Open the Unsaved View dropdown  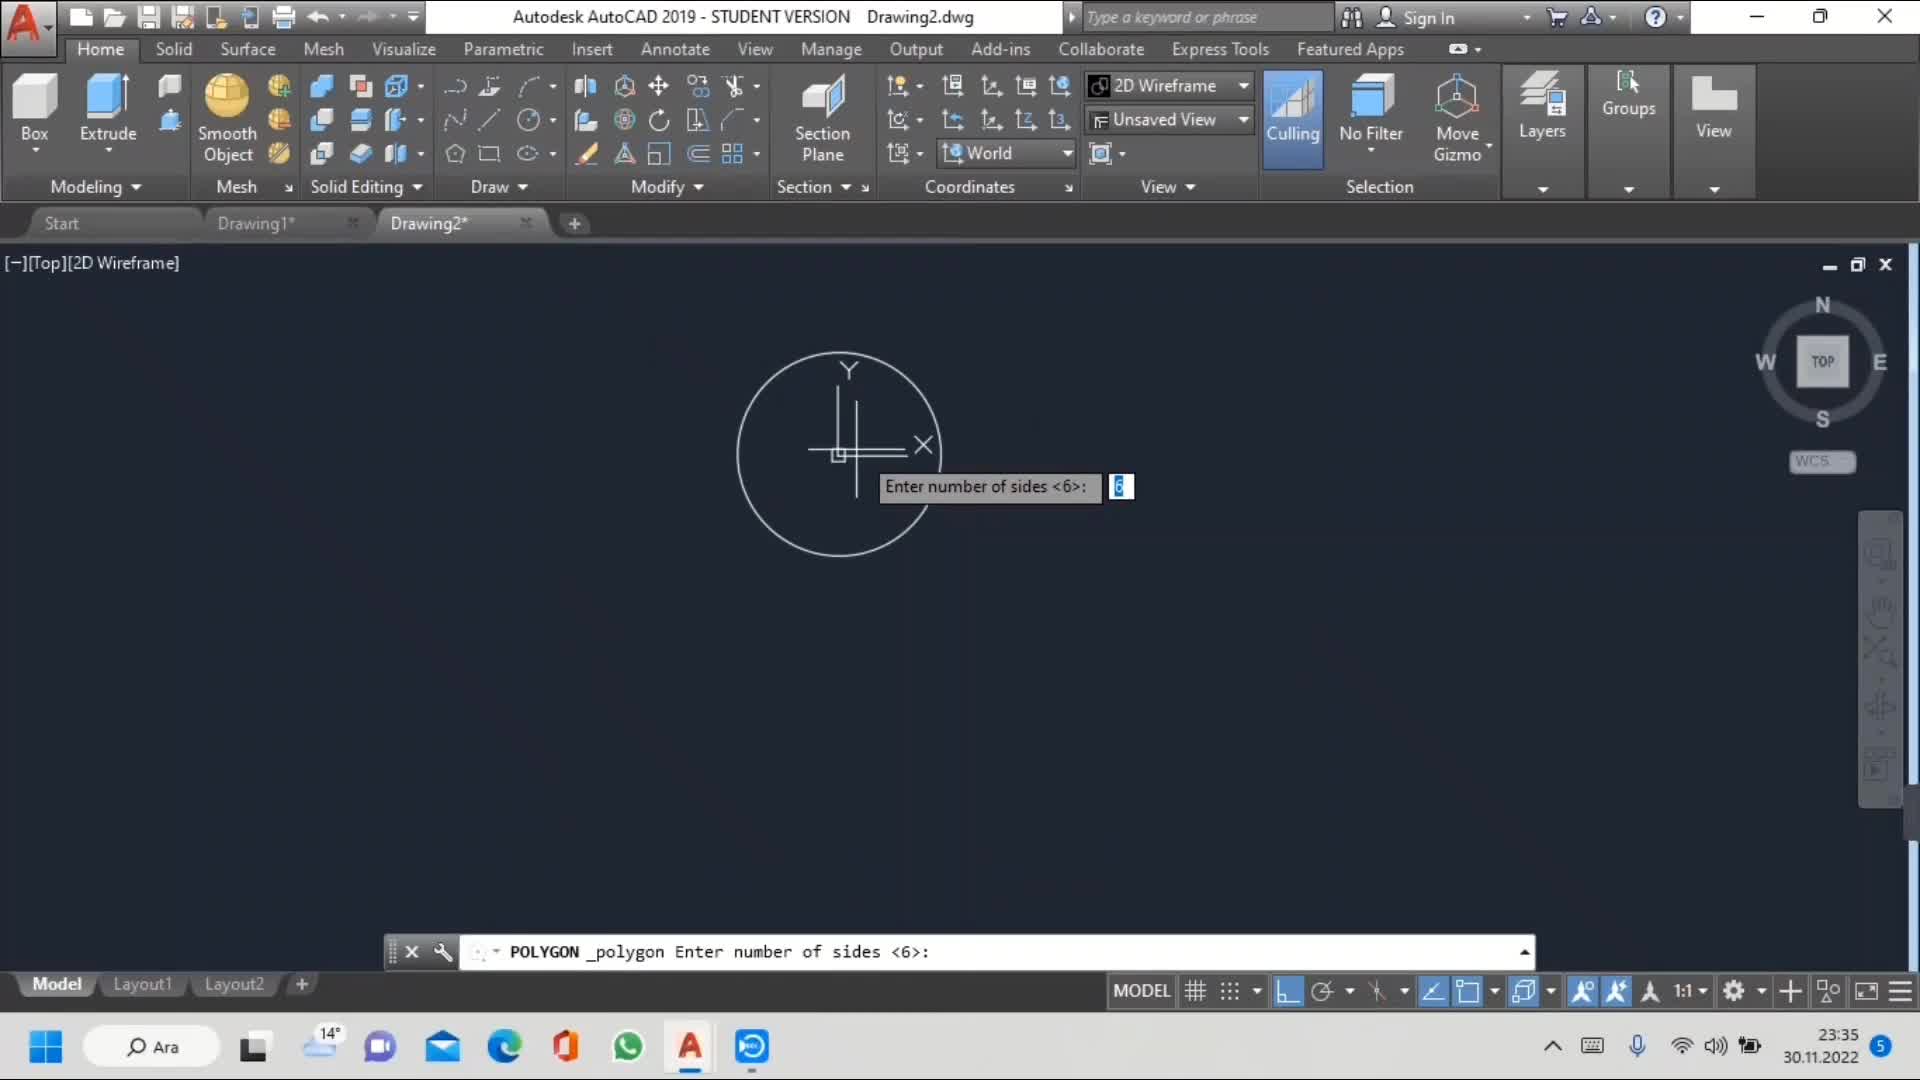click(1170, 120)
